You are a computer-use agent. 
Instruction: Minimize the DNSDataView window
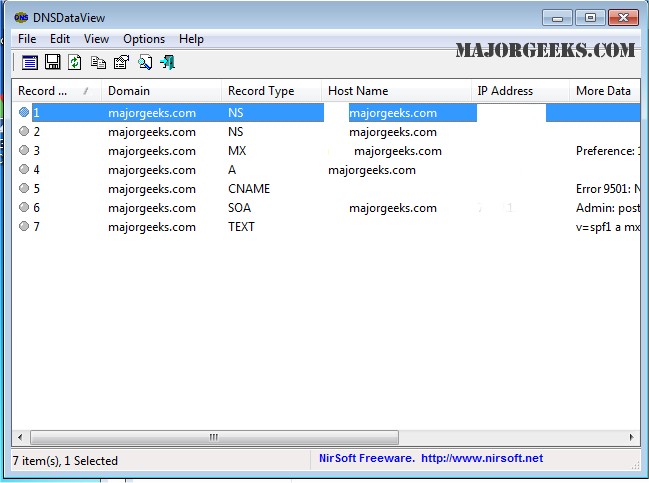tap(558, 18)
